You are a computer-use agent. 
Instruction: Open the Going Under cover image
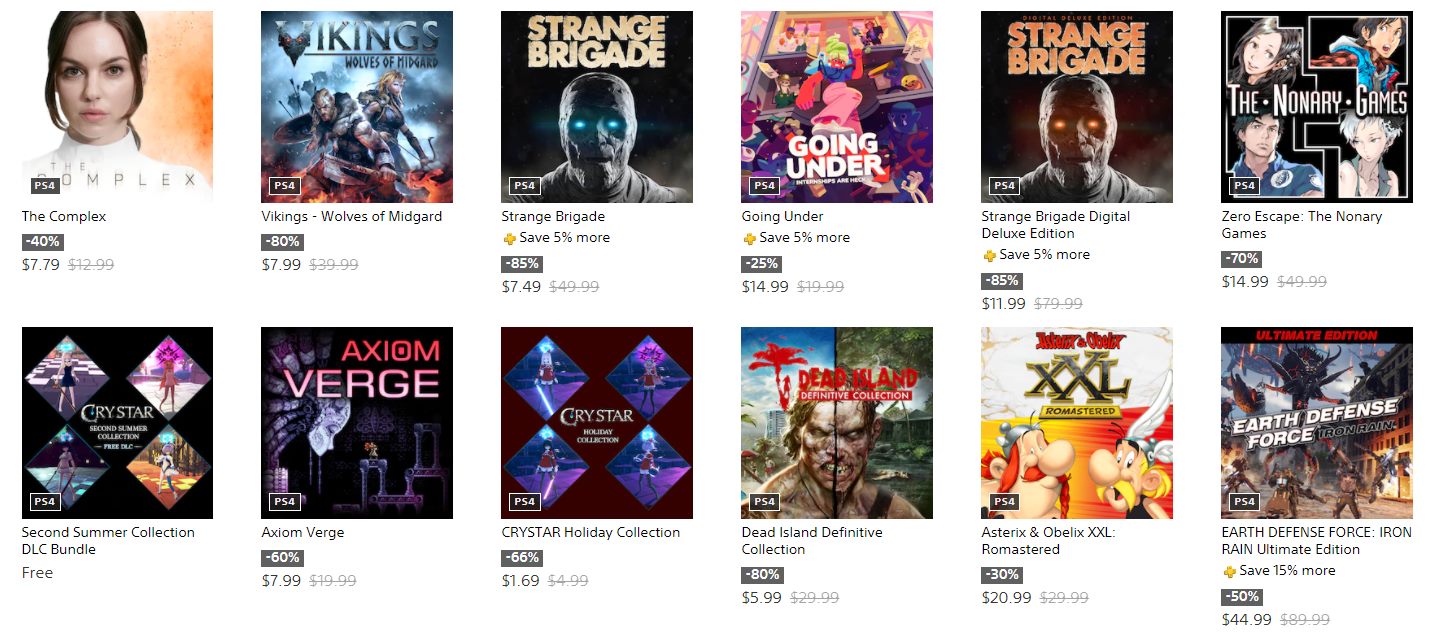(x=837, y=107)
